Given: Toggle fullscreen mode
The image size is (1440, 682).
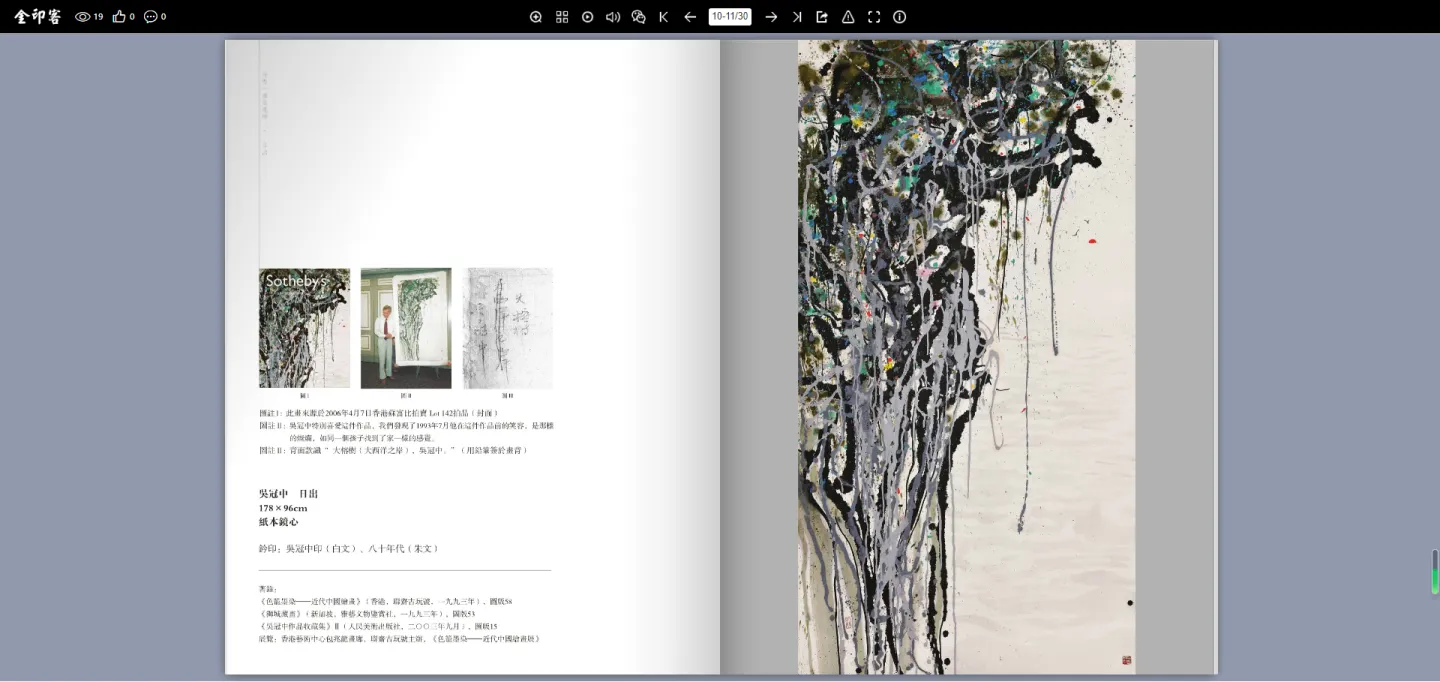Looking at the screenshot, I should coord(874,17).
